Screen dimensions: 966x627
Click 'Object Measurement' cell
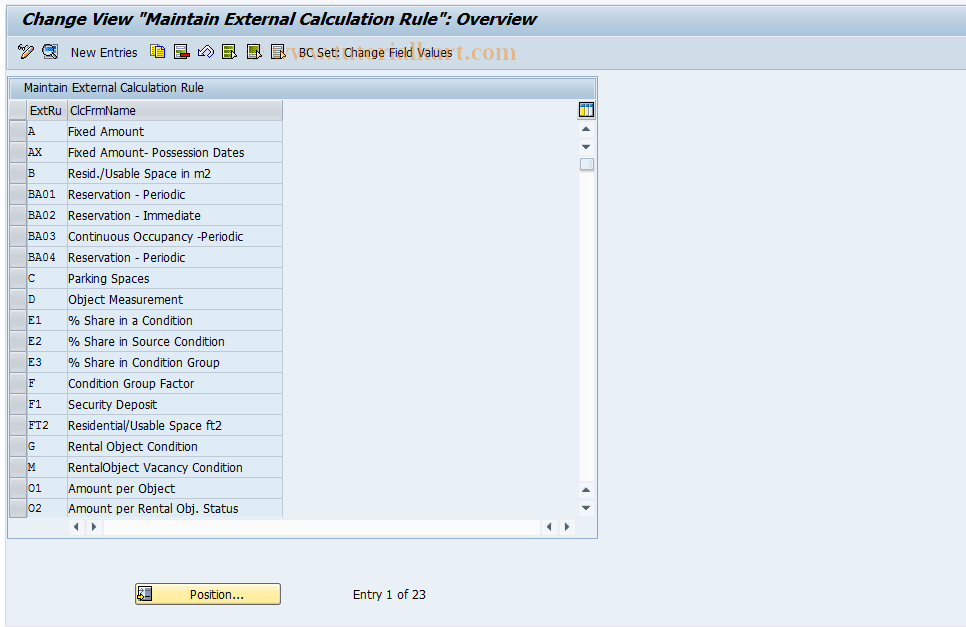pos(174,299)
